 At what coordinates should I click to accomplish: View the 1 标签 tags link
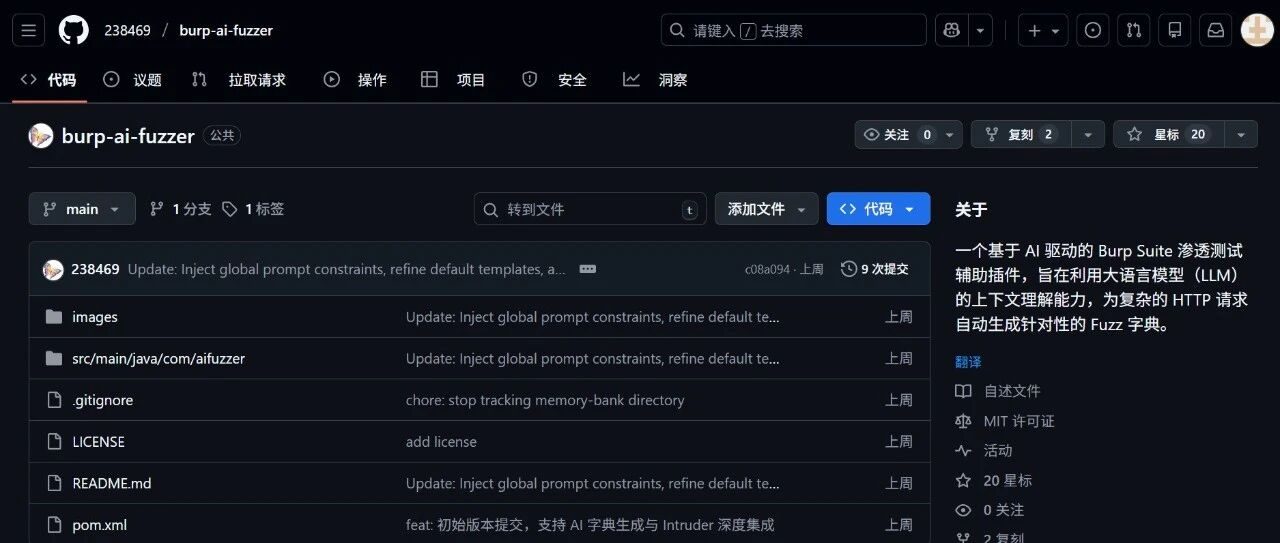tap(253, 209)
